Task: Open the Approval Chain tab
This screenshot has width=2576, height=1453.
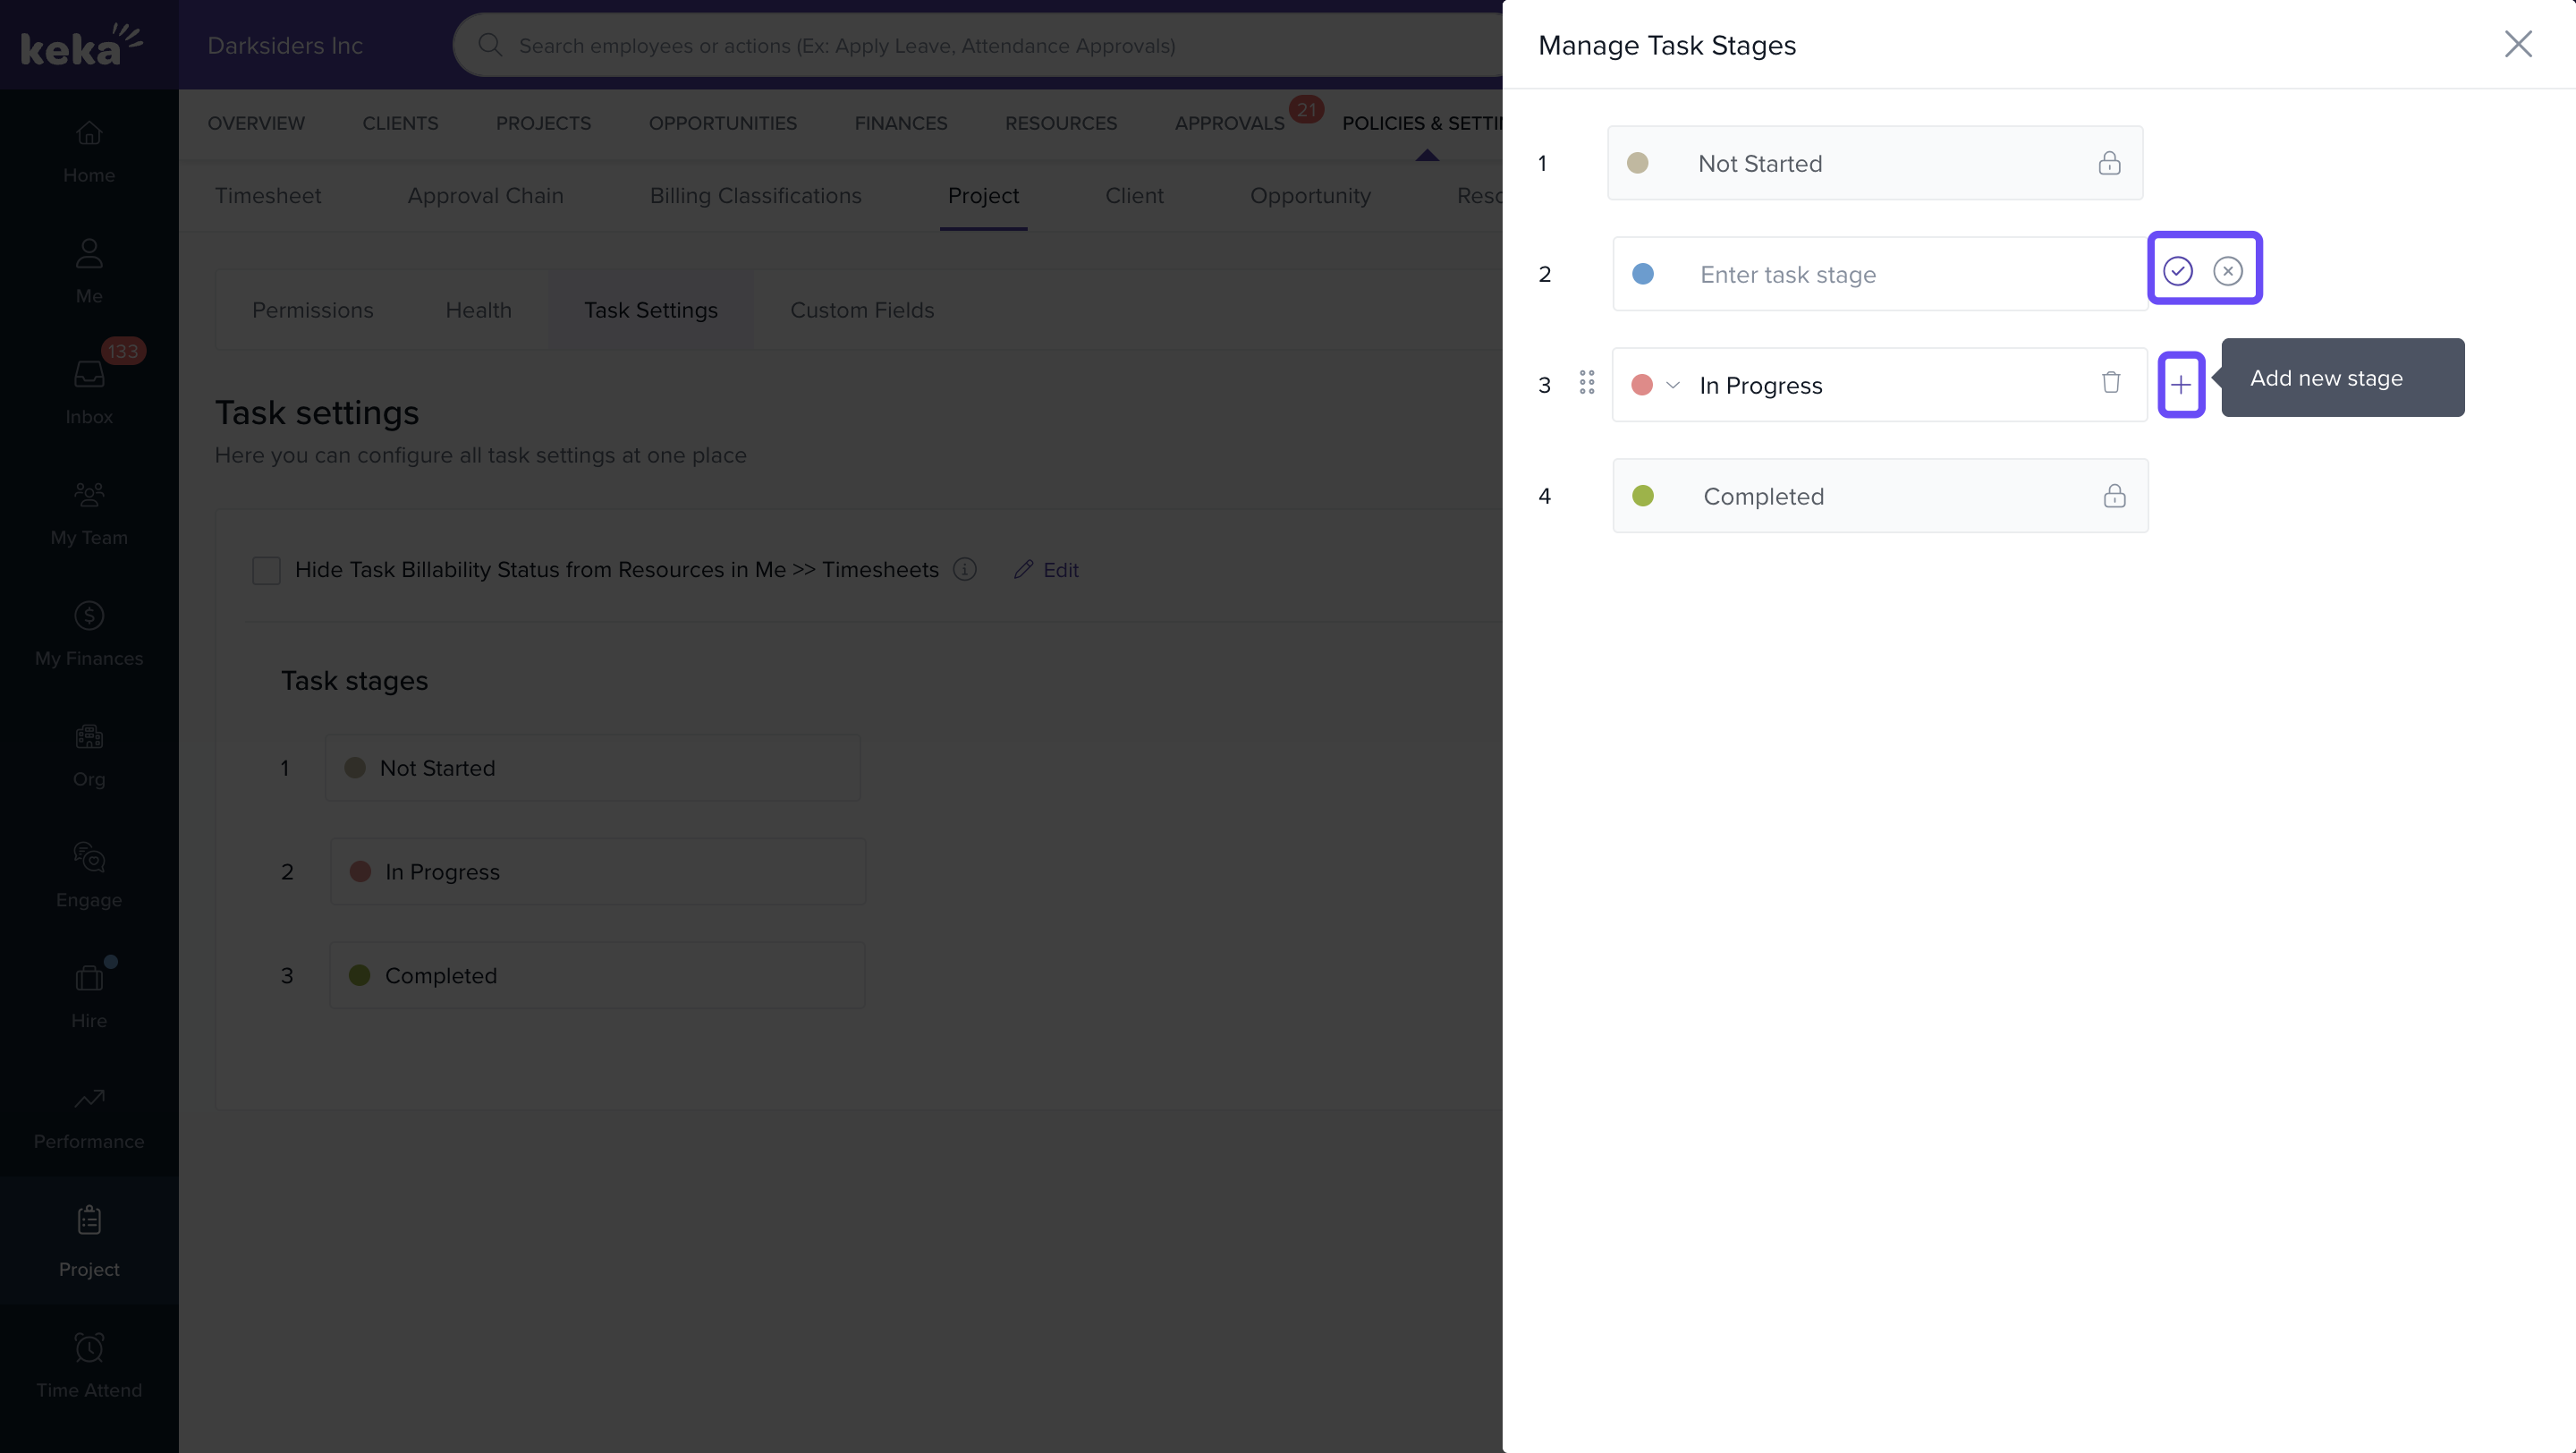Action: 485,196
